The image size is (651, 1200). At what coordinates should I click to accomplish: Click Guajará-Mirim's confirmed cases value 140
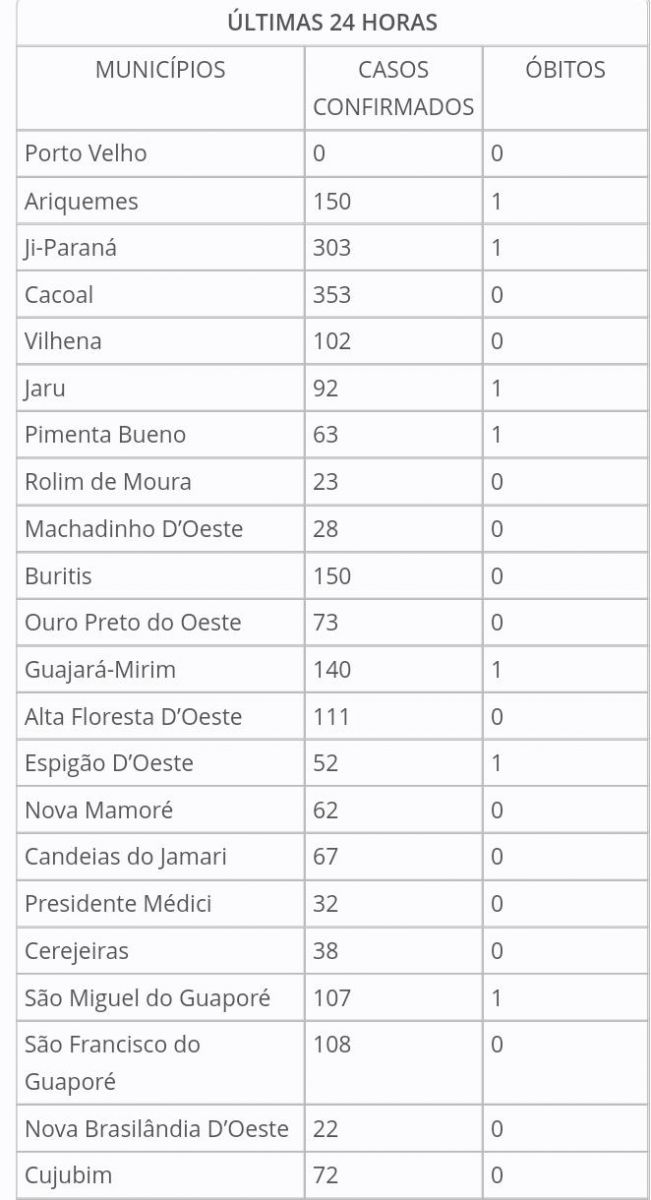click(x=332, y=669)
